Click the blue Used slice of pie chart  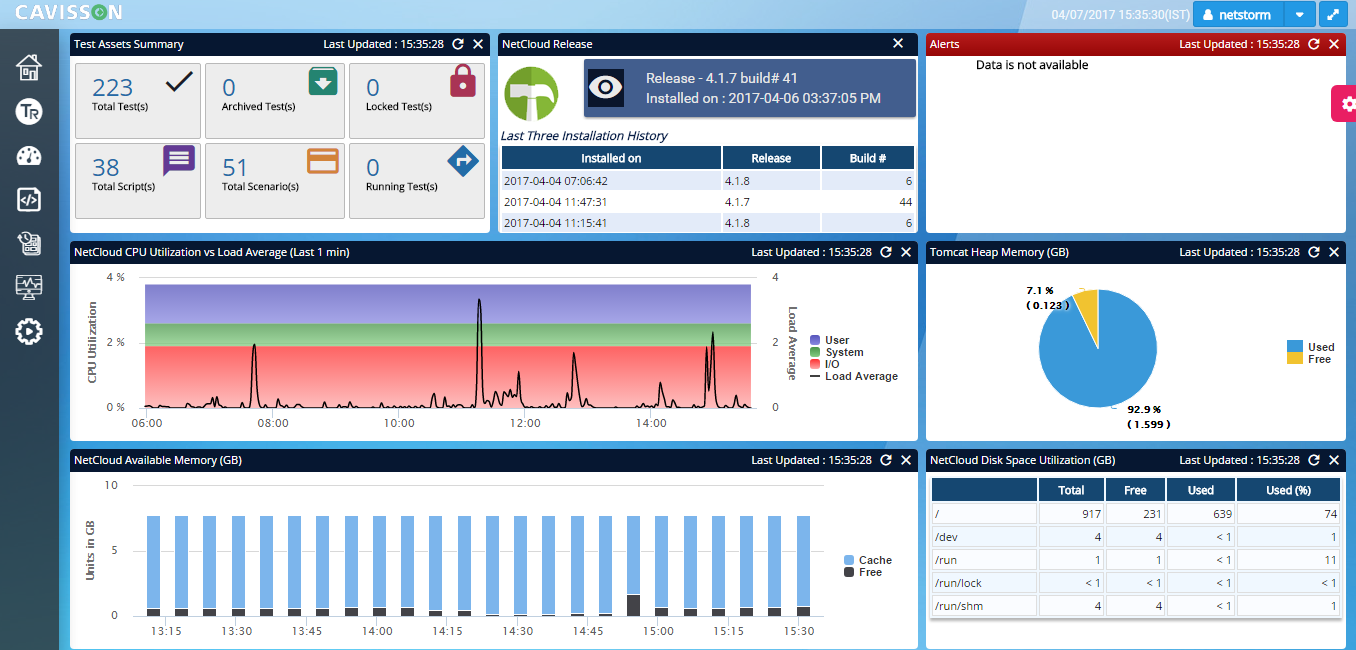point(1098,360)
